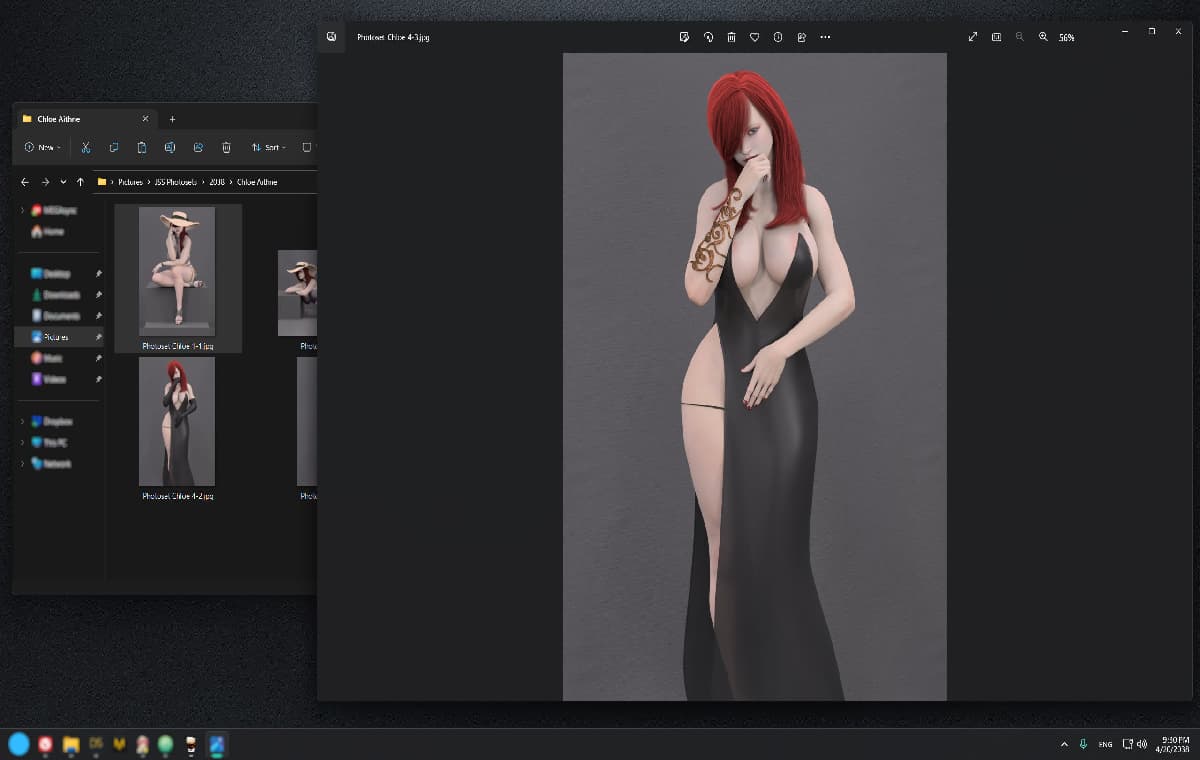Screen dimensions: 1200x760
Task: Open Home in the navigation pane
Action: pos(54,231)
